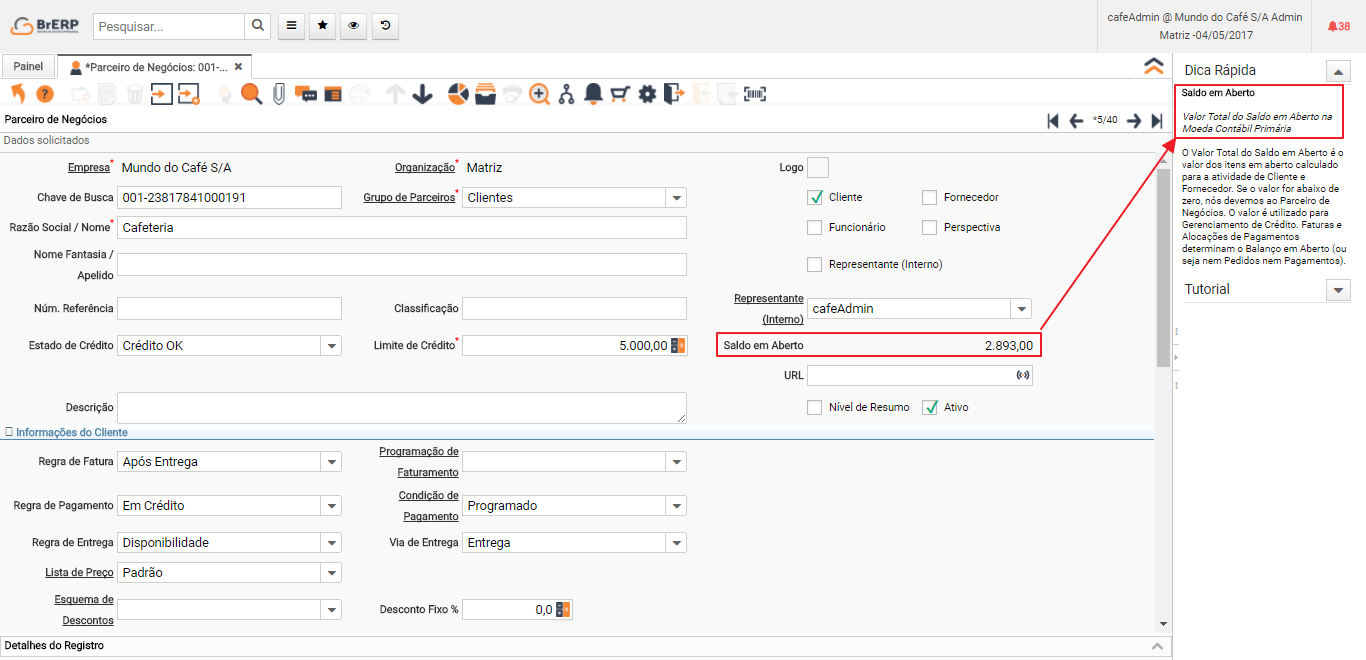Click the magnifying glass find record icon

click(x=251, y=94)
